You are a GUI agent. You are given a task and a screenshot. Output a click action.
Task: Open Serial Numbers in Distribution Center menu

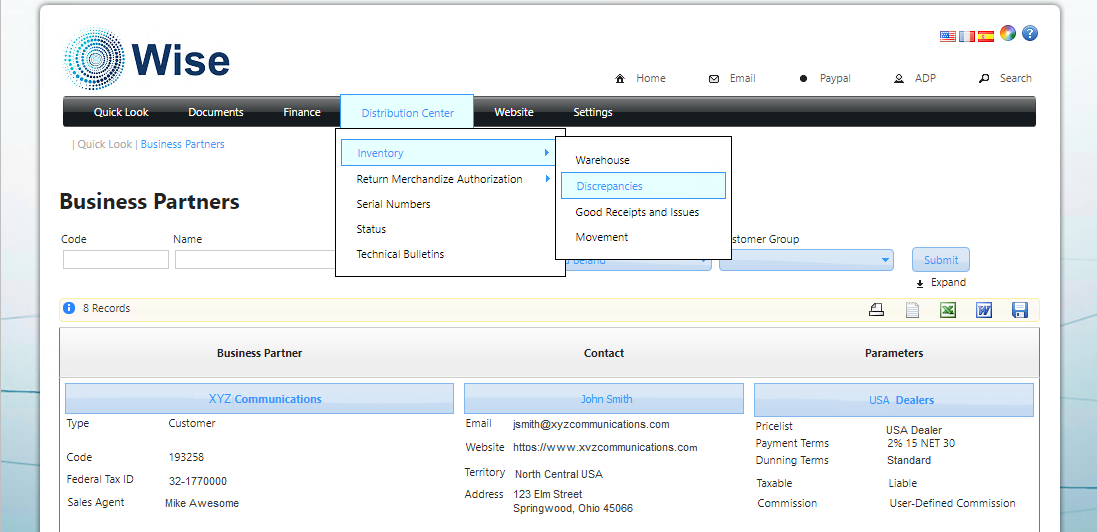[393, 204]
